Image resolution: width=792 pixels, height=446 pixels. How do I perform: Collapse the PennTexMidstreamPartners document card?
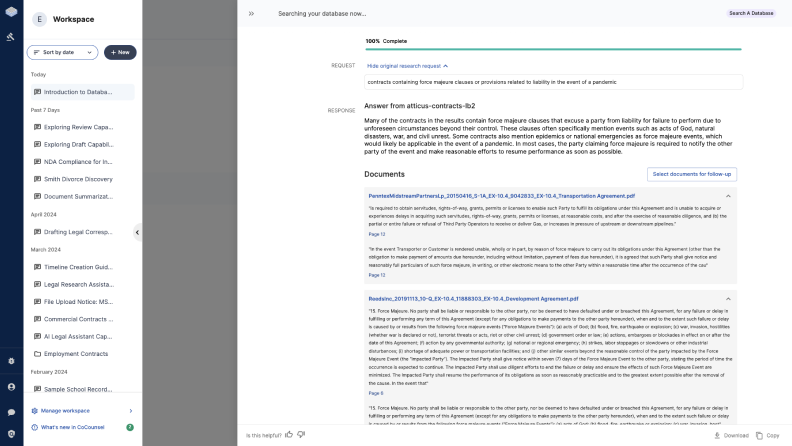pyautogui.click(x=728, y=196)
